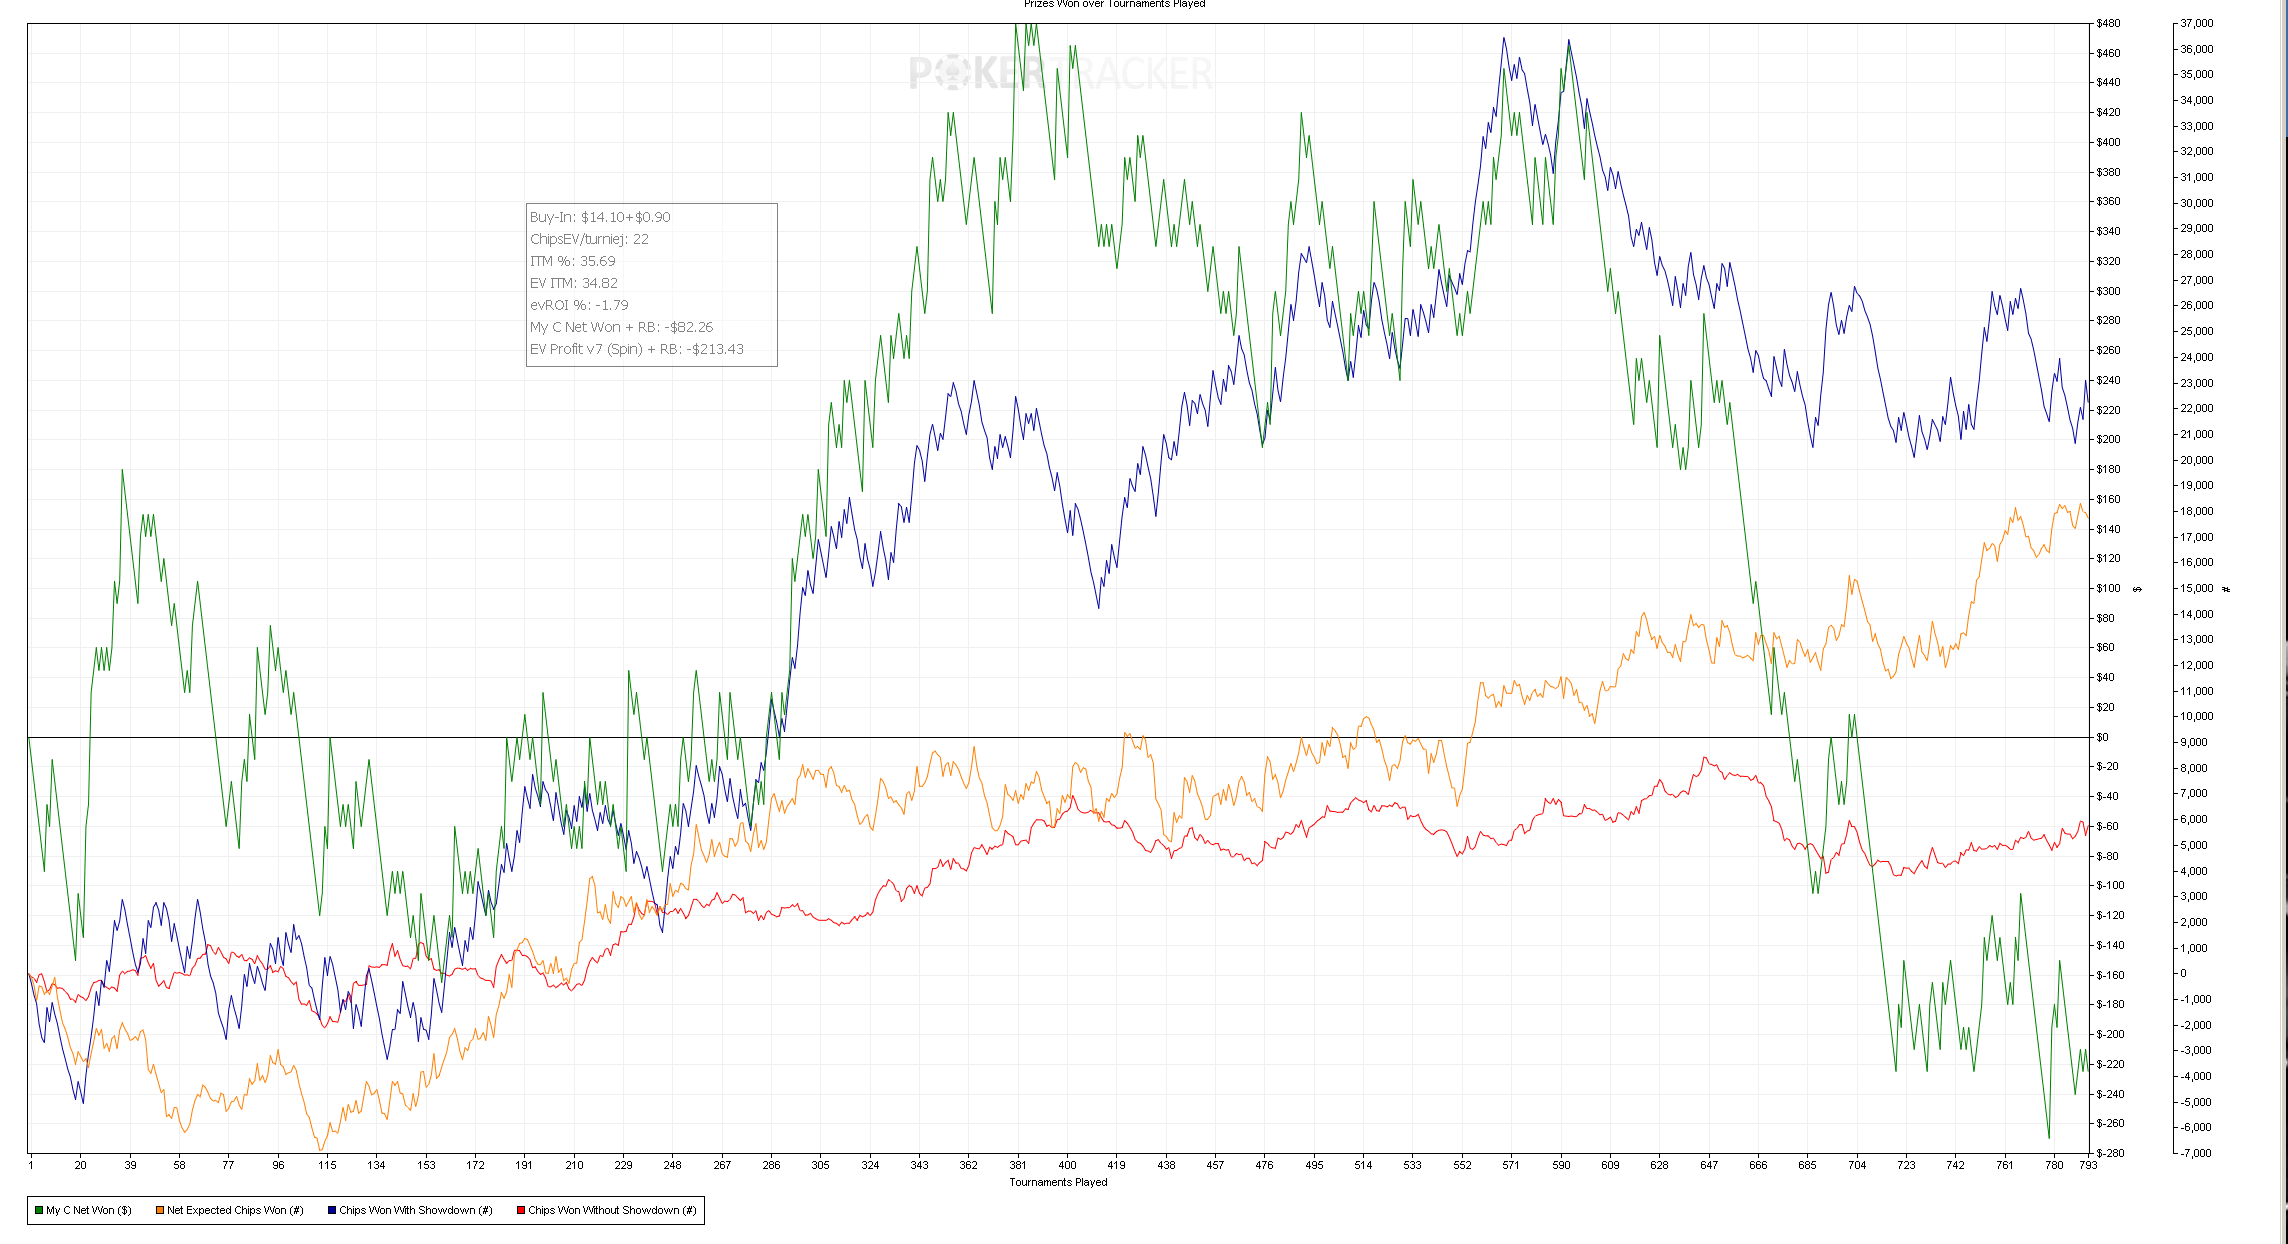Click the '27,000' chips axis label
The width and height of the screenshot is (2288, 1244).
tap(2197, 280)
